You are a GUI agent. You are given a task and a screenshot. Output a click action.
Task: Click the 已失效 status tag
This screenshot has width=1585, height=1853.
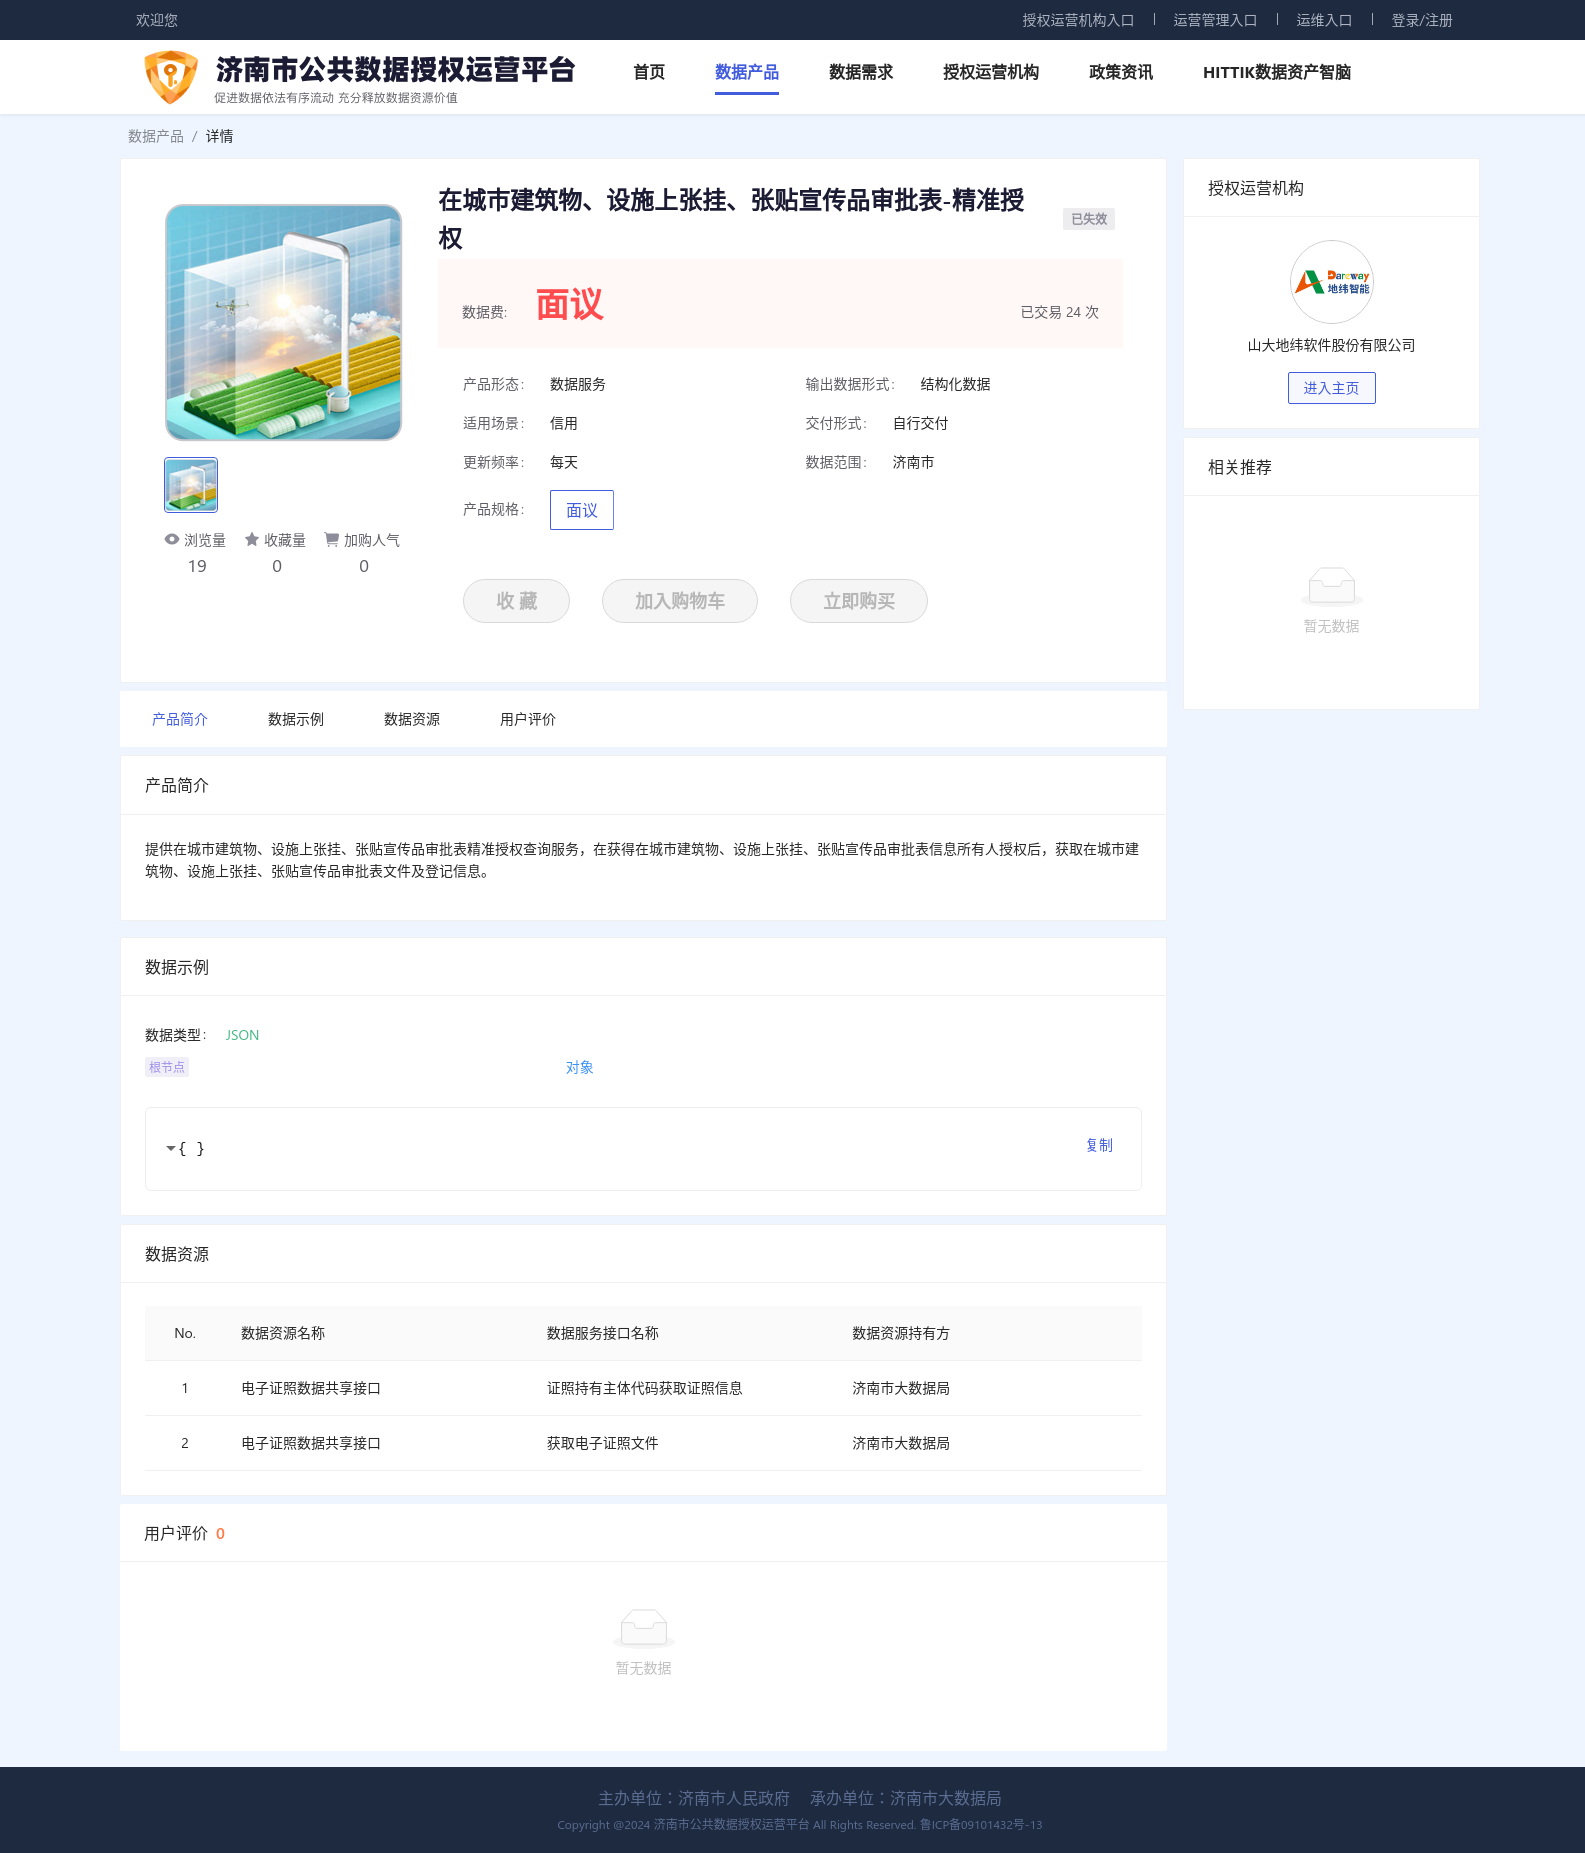tap(1089, 219)
